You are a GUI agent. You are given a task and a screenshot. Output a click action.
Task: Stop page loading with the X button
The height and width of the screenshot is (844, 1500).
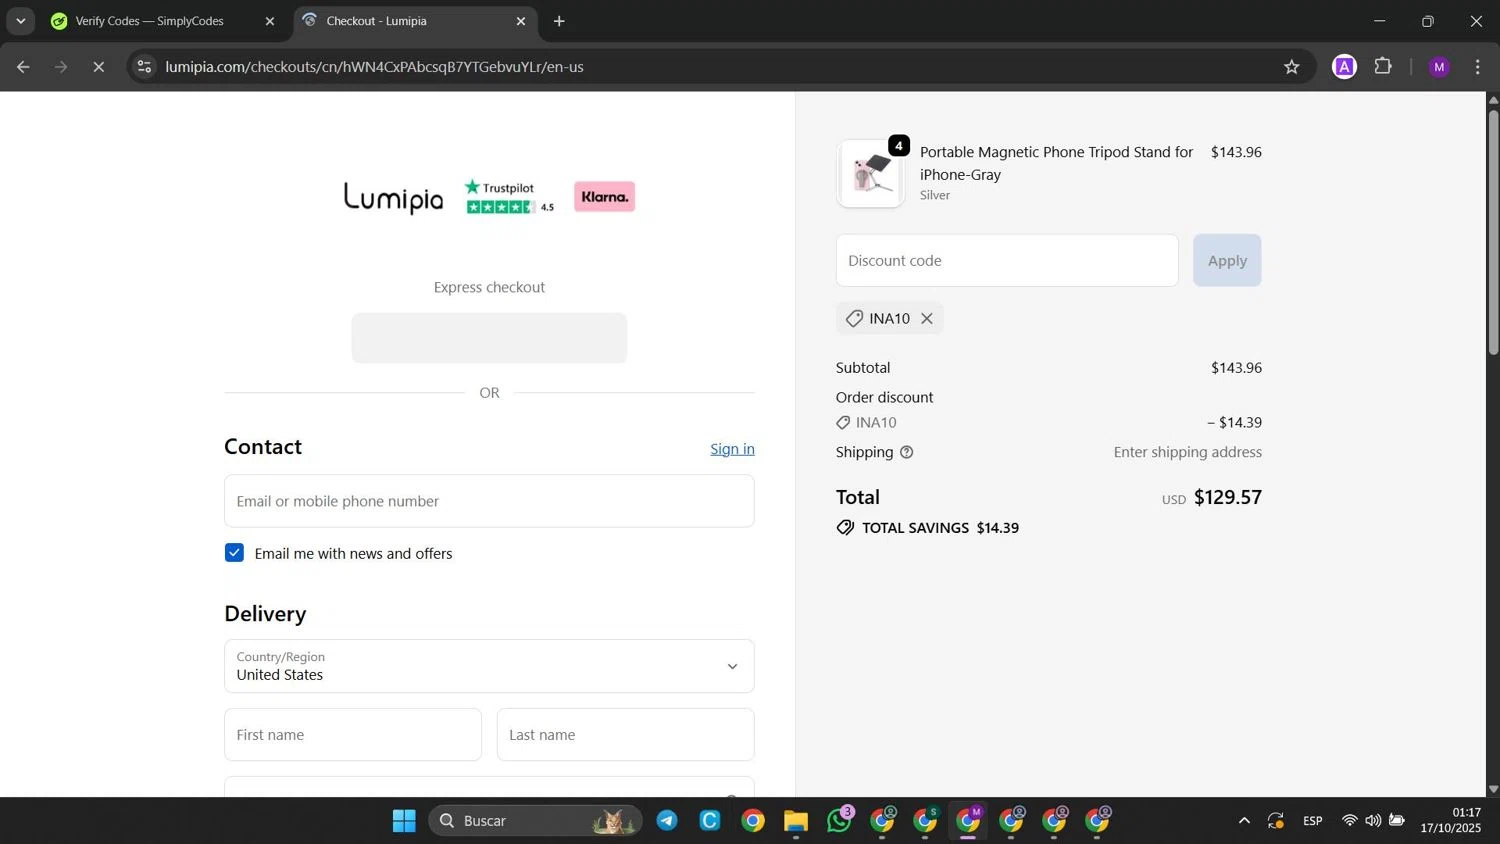98,67
